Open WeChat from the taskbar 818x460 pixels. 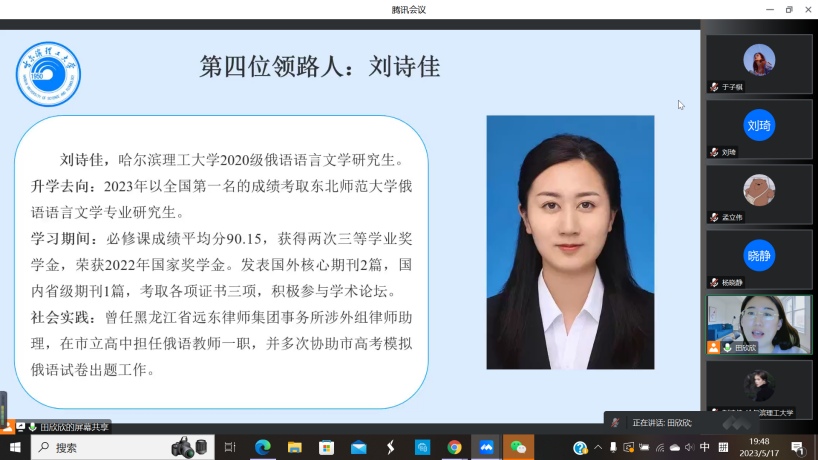518,447
